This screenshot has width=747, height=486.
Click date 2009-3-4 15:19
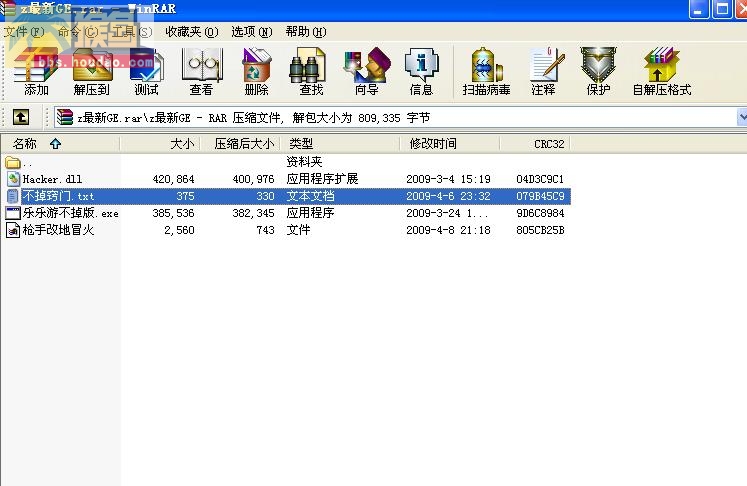click(x=448, y=179)
